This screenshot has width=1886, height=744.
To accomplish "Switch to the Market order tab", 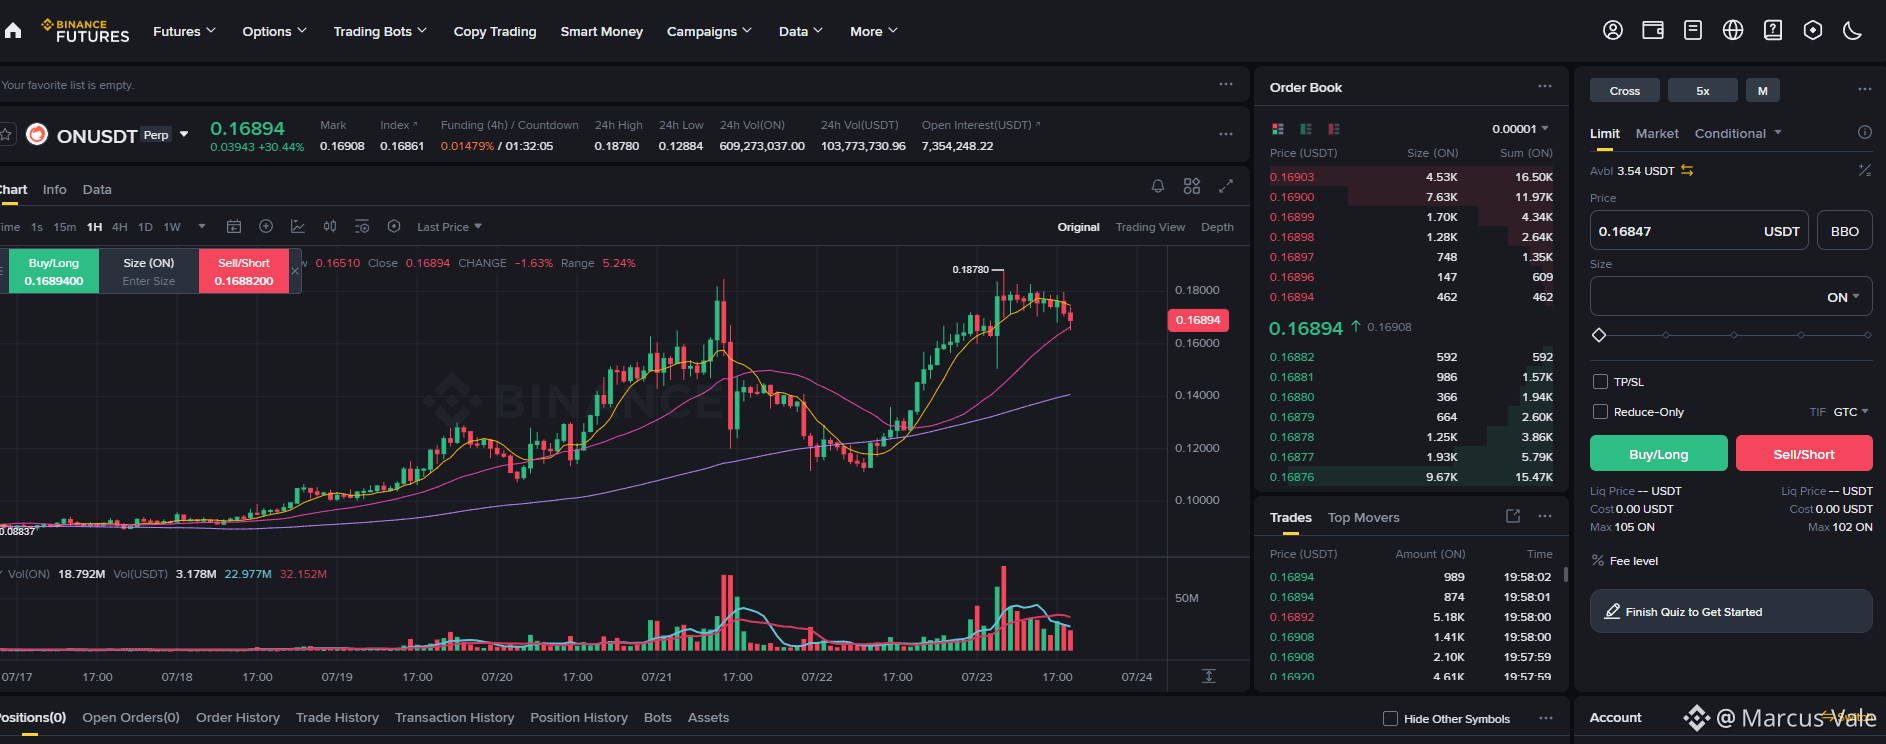I will pos(1657,133).
